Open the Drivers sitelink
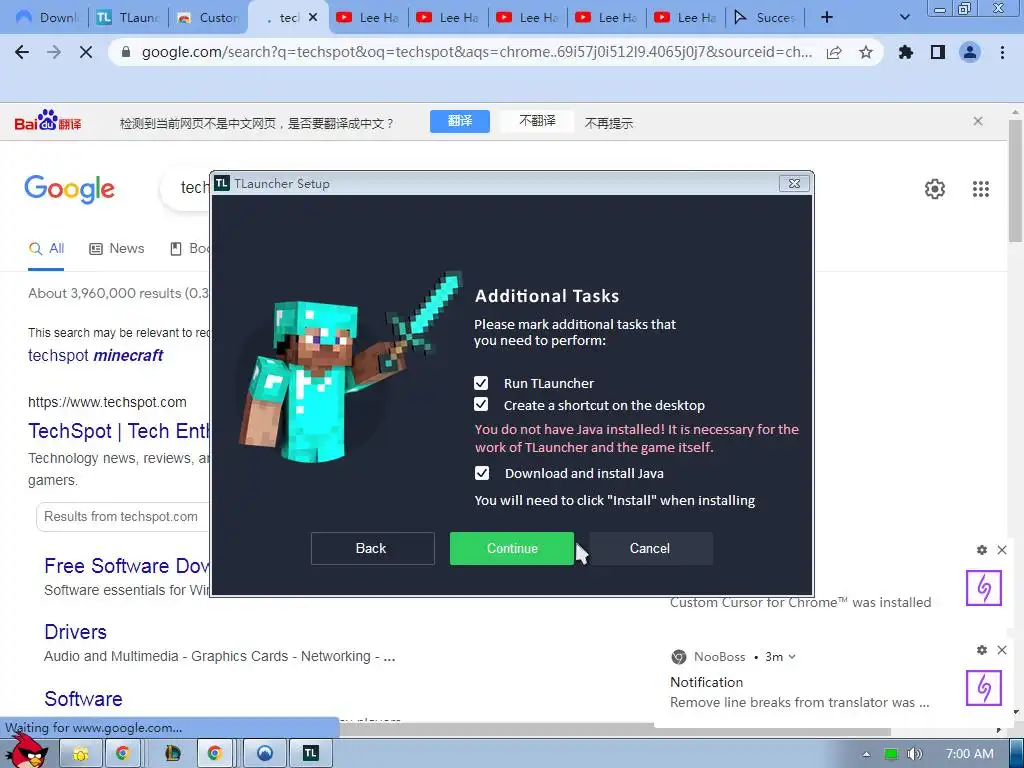Screen dimensions: 1024x768 point(75,632)
